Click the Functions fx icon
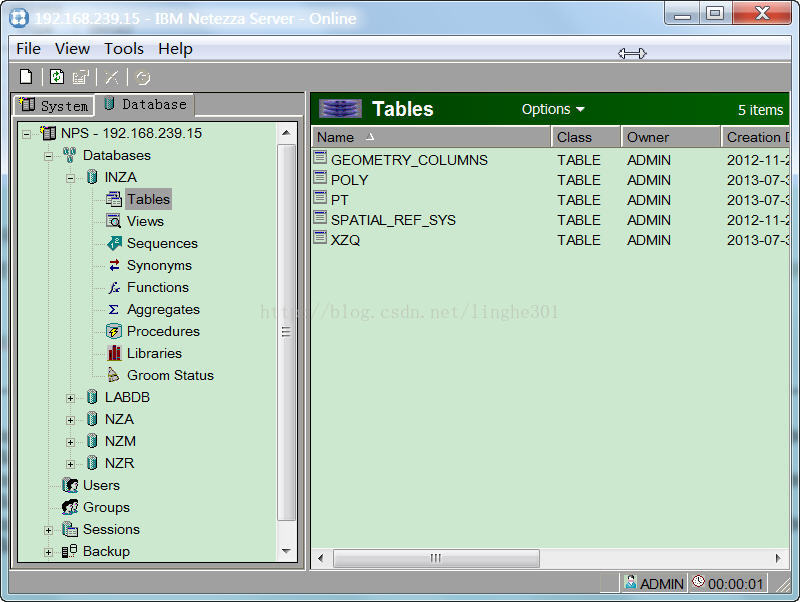 (114, 287)
